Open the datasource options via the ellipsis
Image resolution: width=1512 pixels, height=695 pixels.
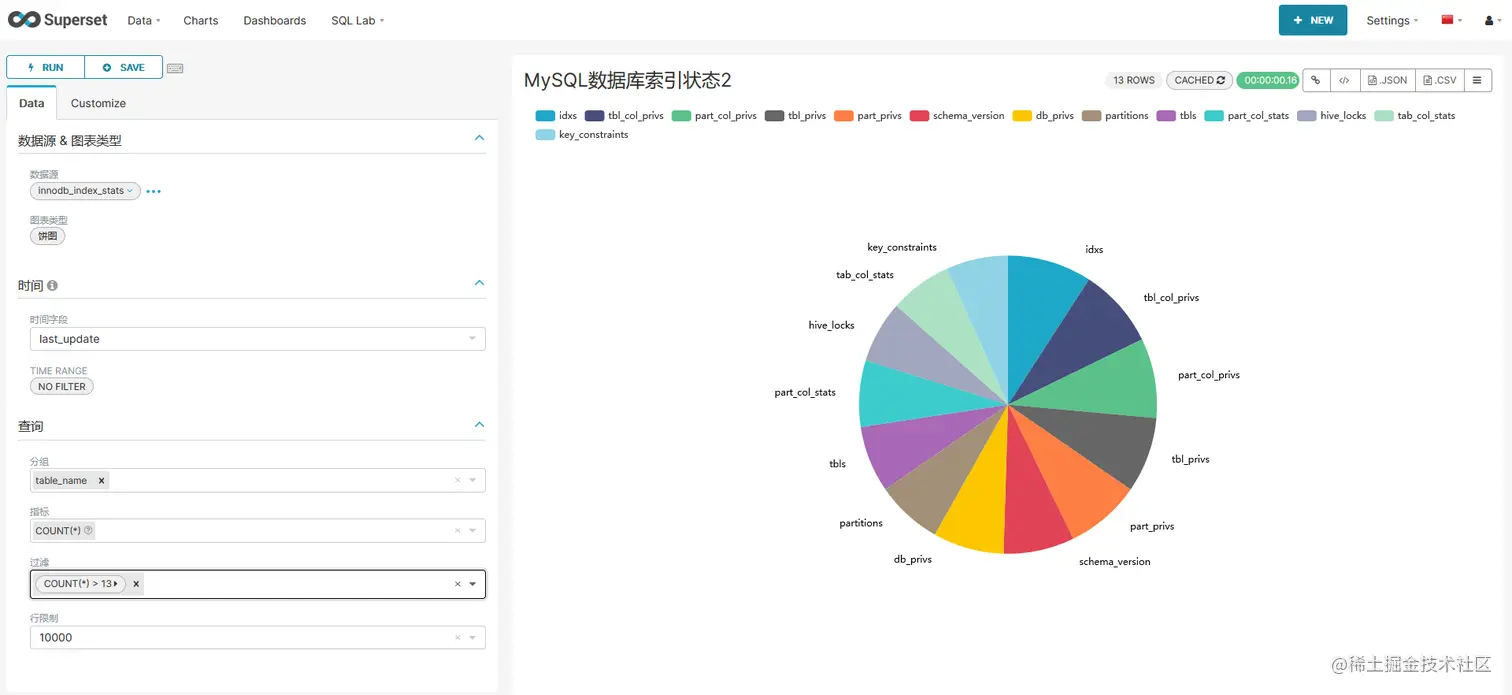[153, 191]
